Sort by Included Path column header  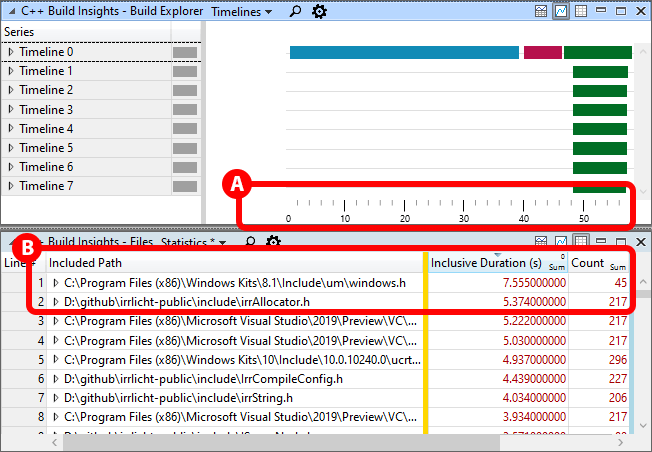coord(235,263)
